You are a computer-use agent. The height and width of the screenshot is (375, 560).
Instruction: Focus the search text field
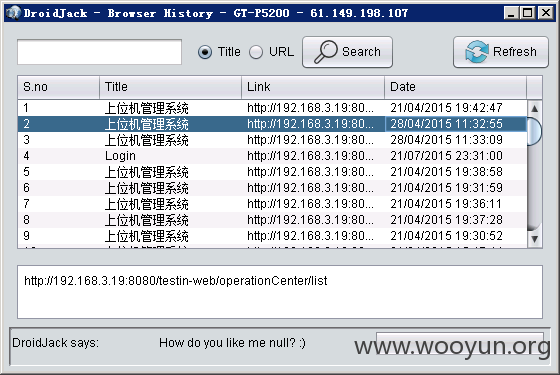pos(99,52)
